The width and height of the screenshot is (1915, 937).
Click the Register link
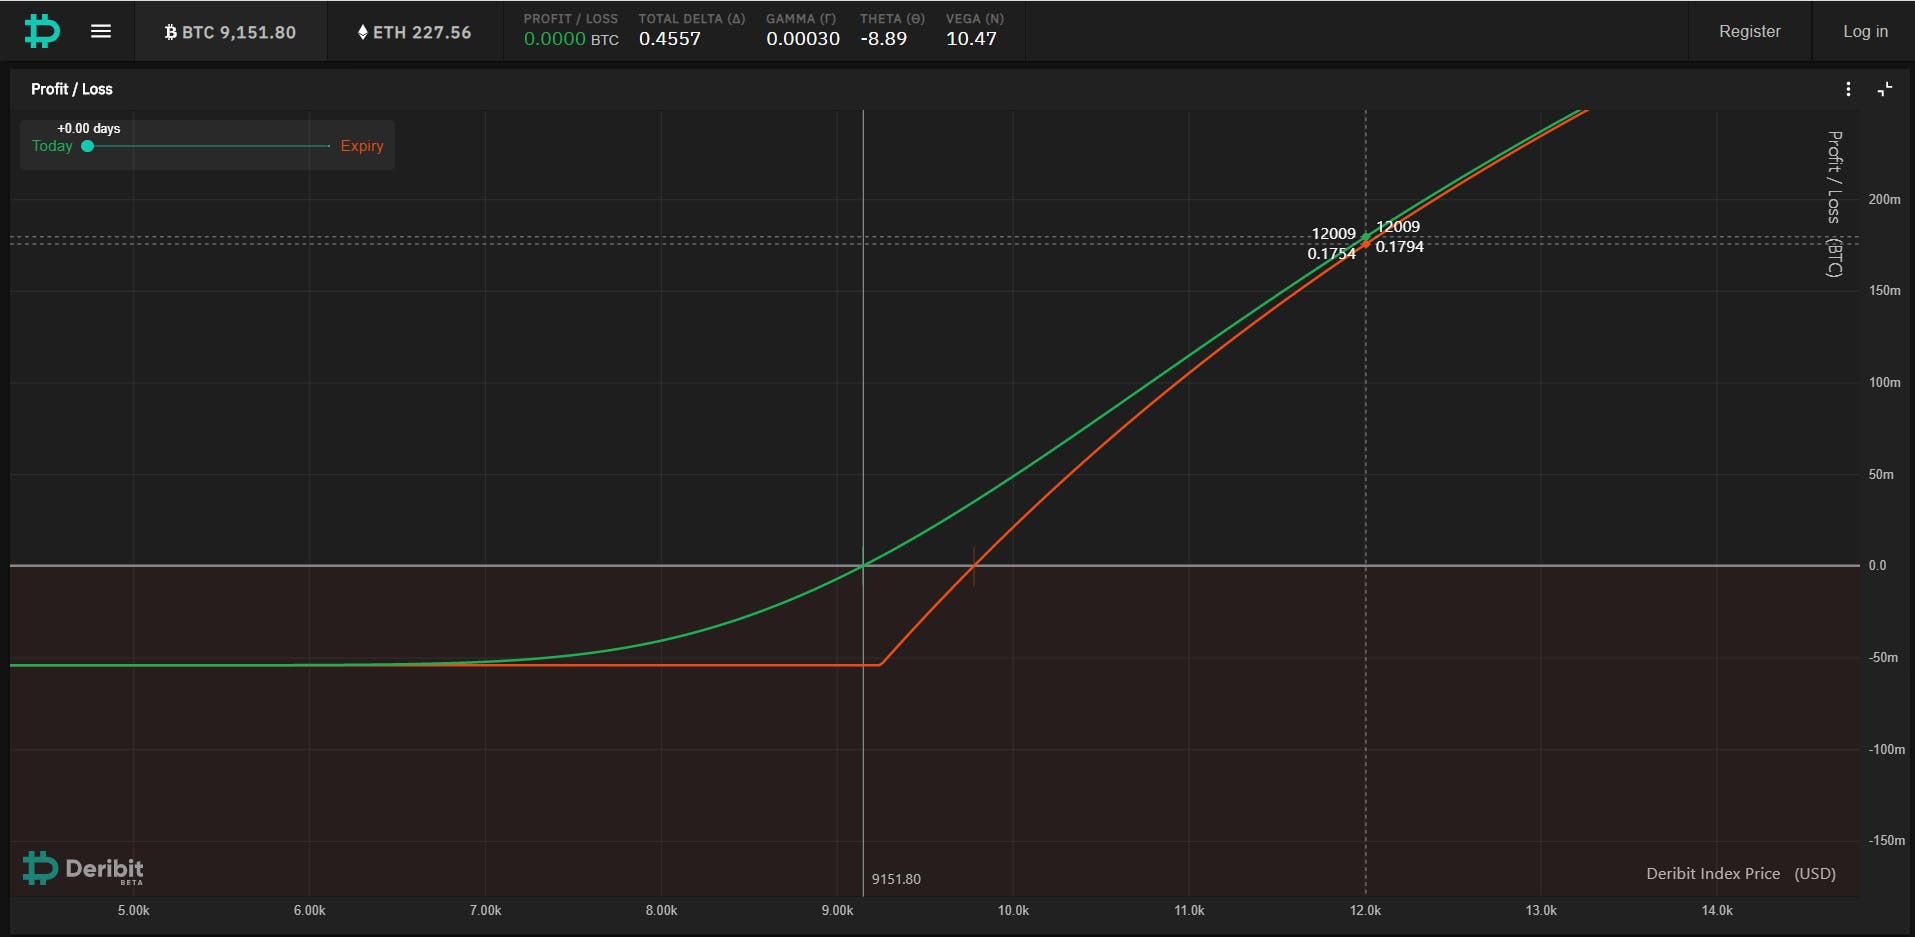[x=1749, y=31]
